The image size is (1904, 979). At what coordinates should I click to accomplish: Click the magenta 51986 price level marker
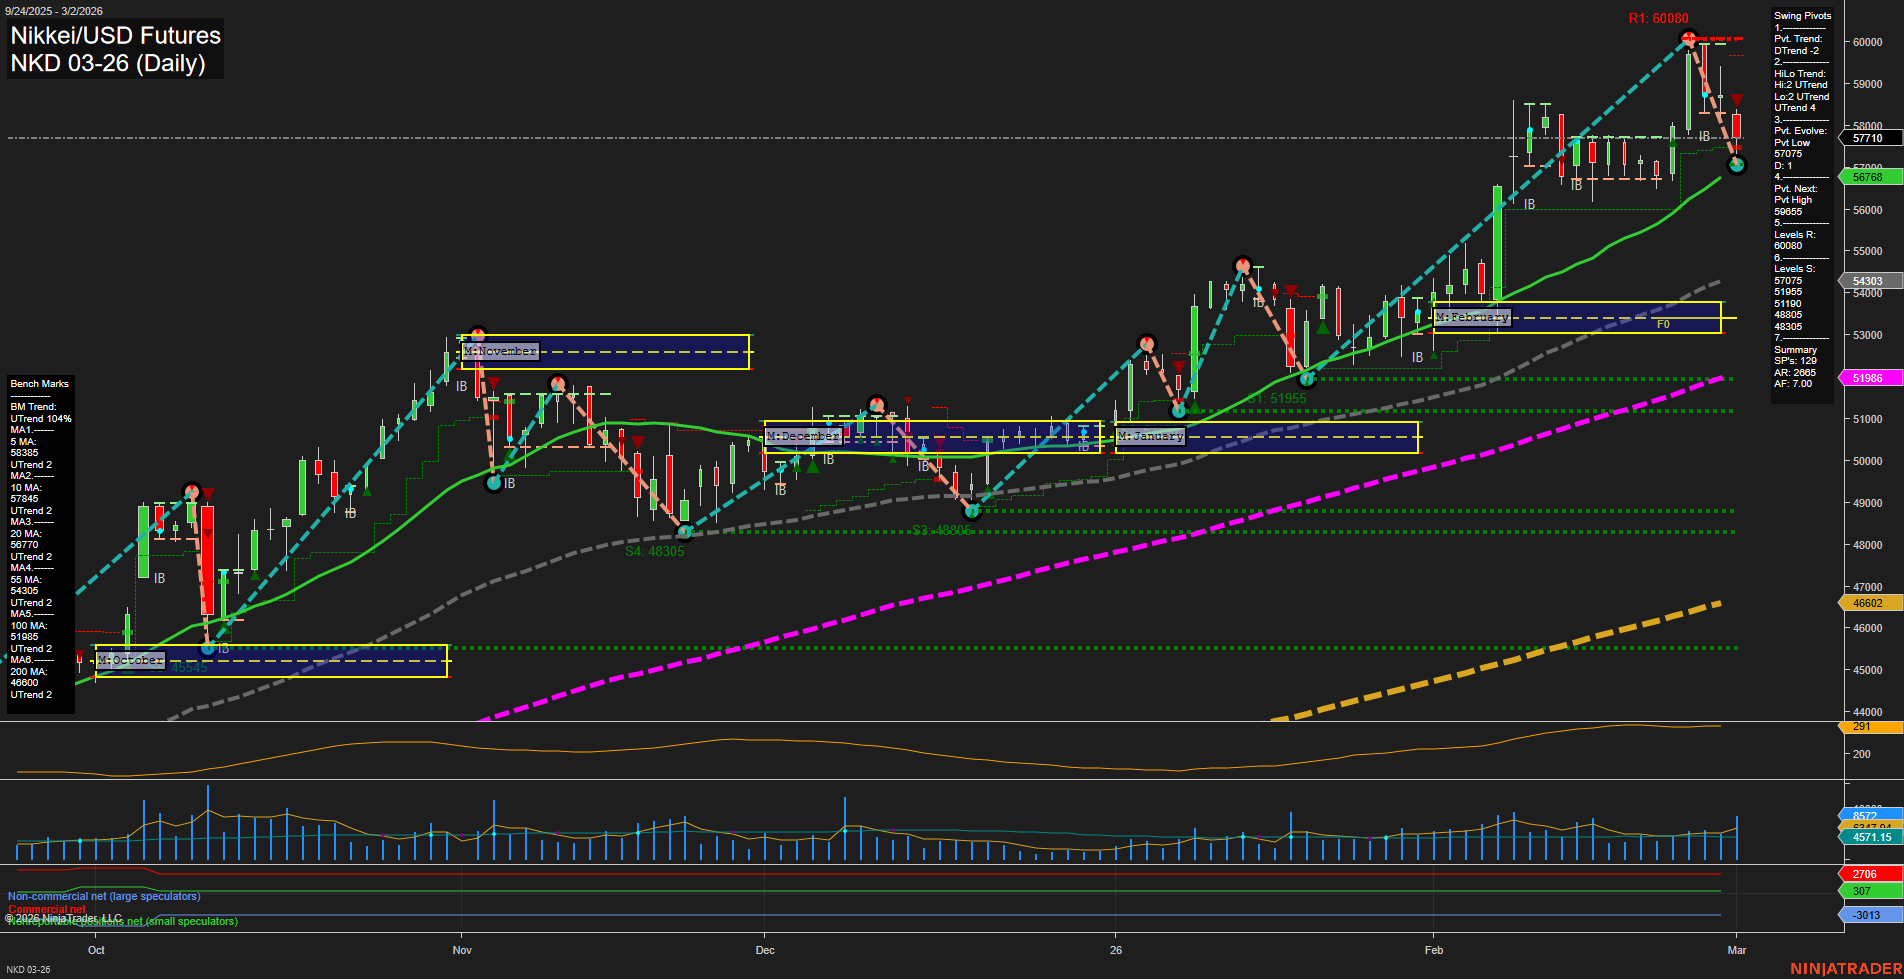coord(1866,378)
